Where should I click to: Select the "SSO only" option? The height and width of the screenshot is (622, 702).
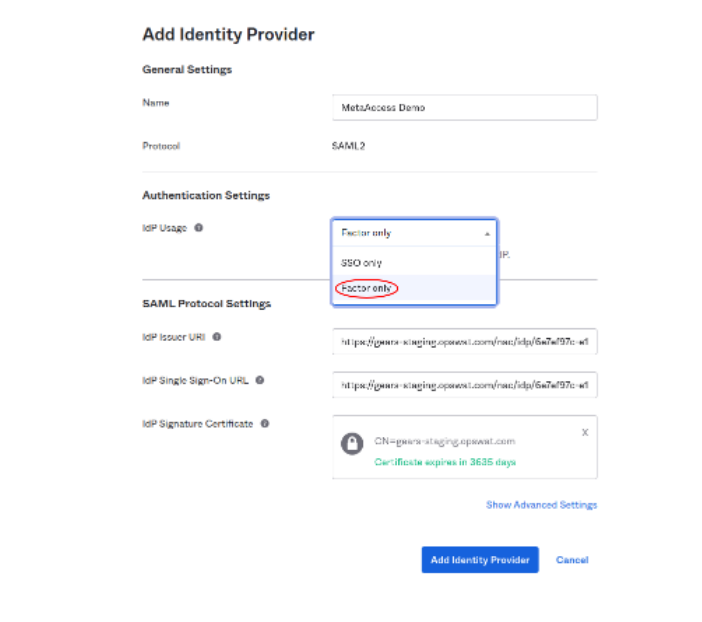(362, 262)
